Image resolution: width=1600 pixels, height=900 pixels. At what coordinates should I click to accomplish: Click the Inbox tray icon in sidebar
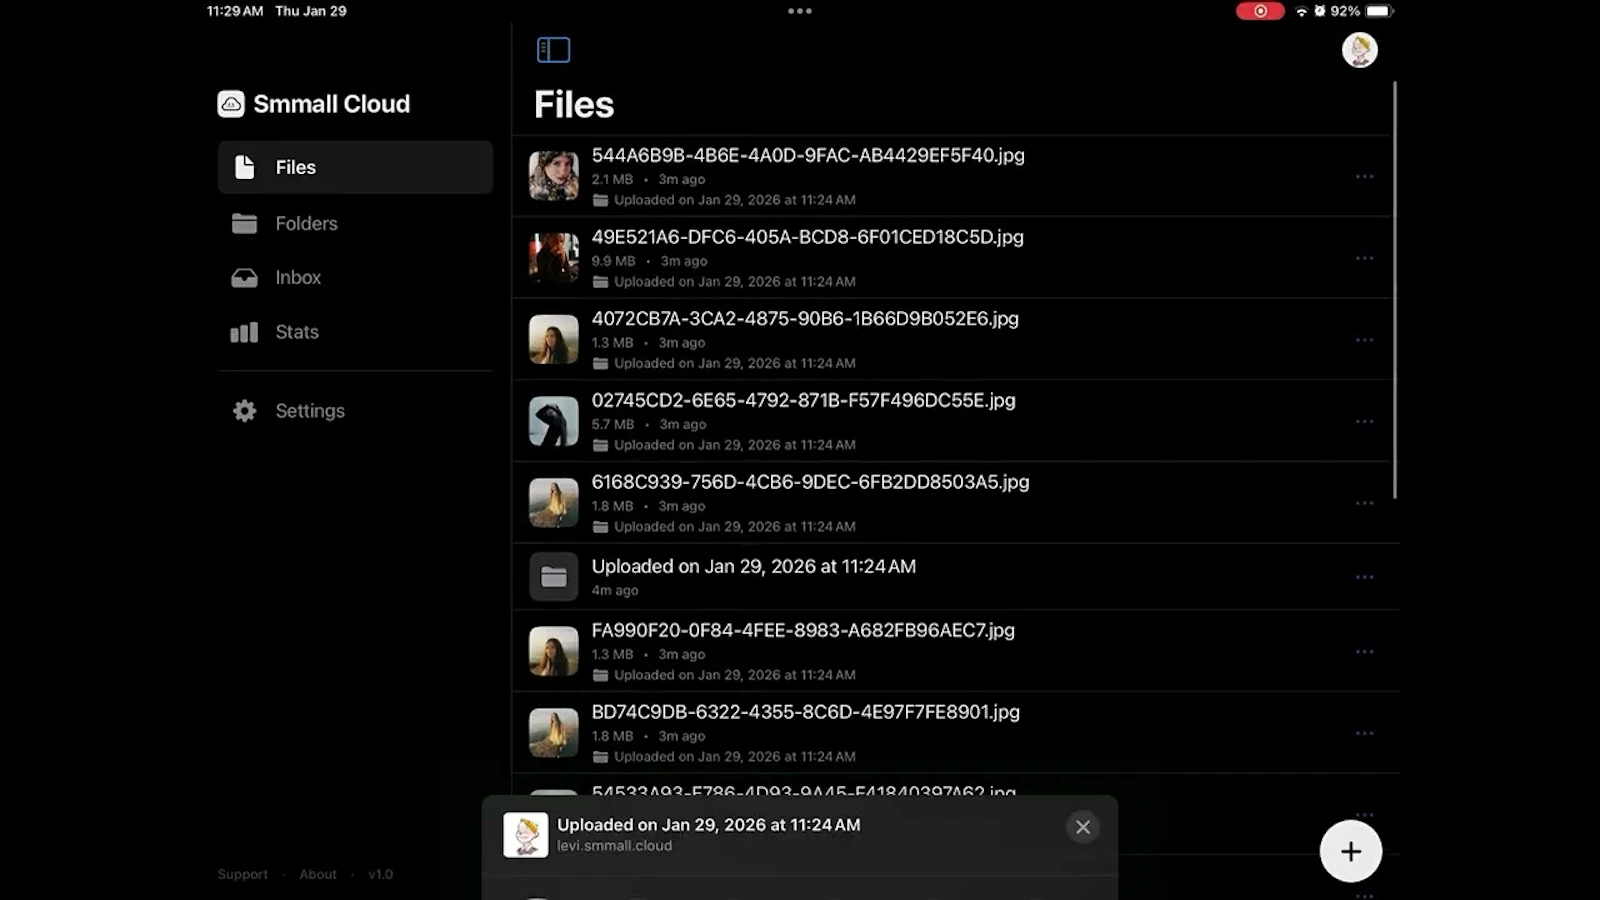[244, 278]
